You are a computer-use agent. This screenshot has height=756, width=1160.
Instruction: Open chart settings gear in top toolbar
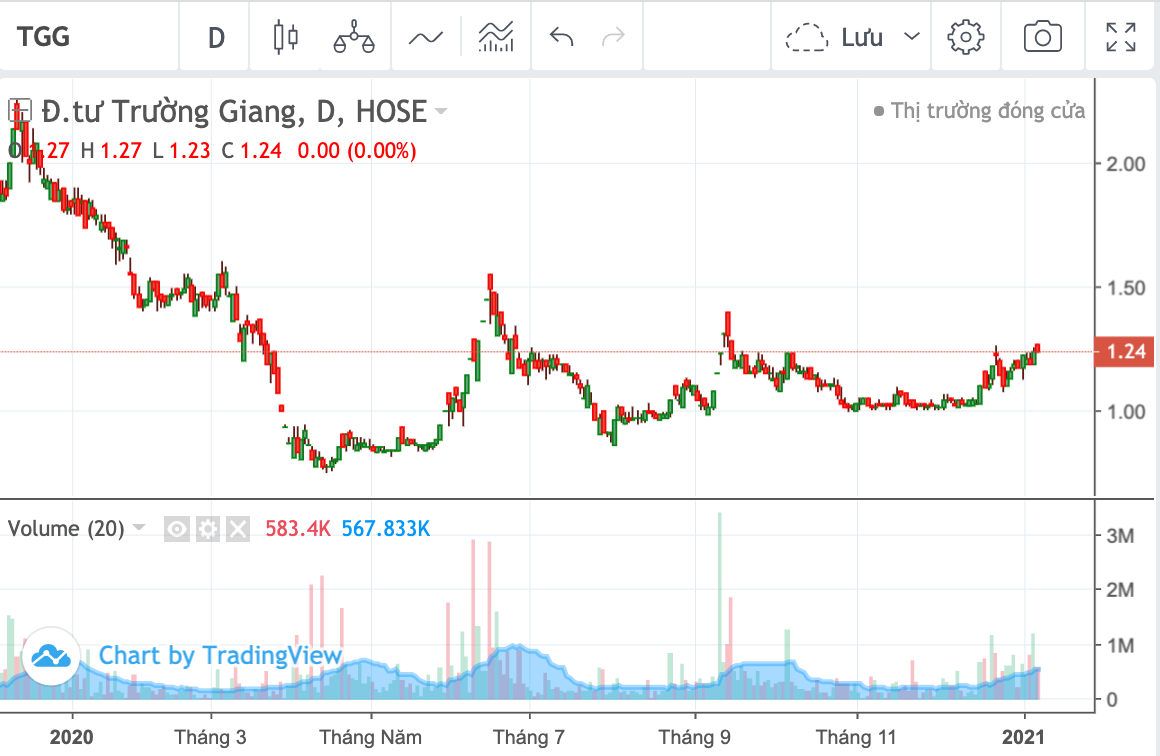965,38
